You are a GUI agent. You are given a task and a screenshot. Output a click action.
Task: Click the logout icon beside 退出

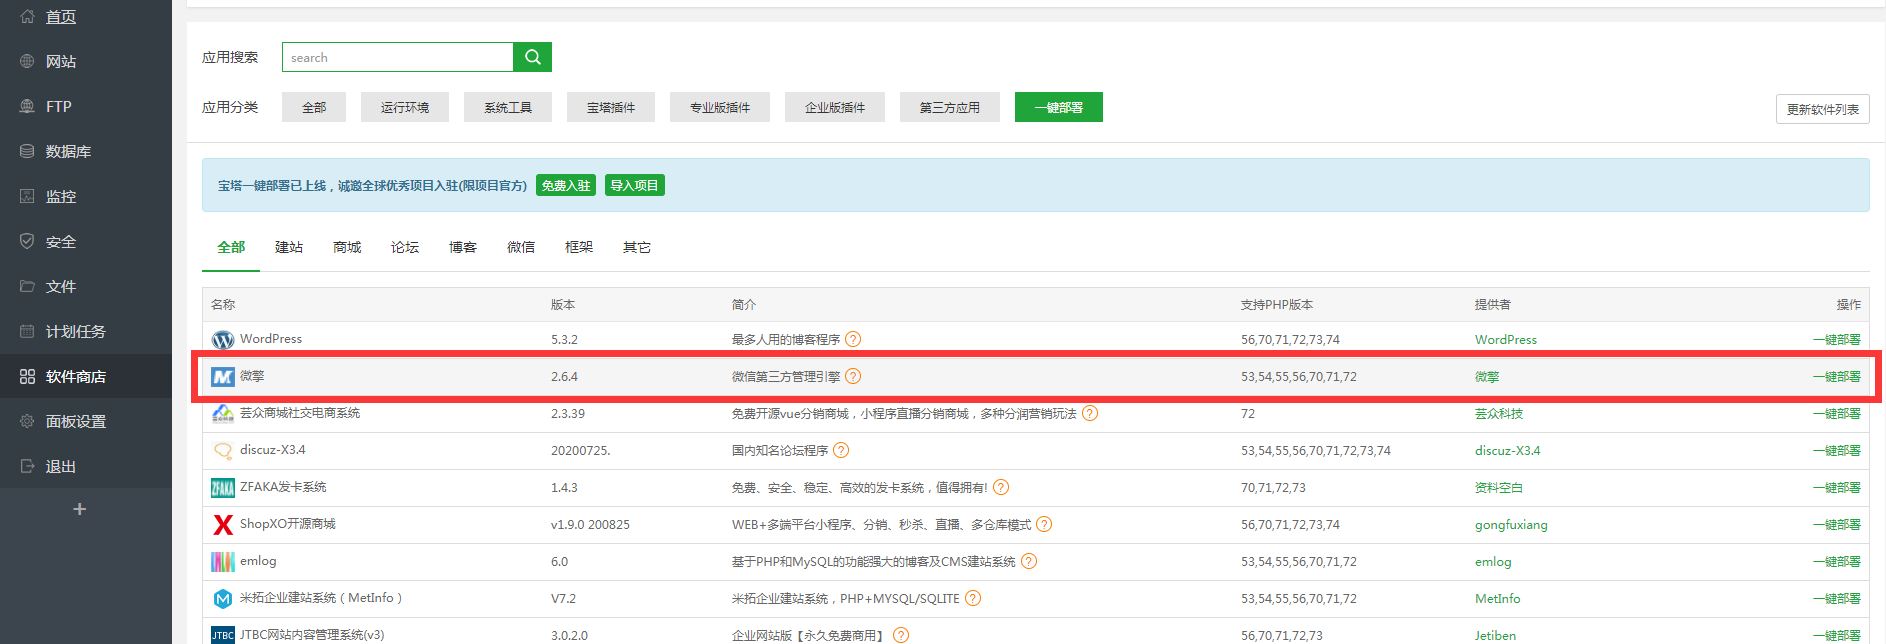tap(27, 466)
